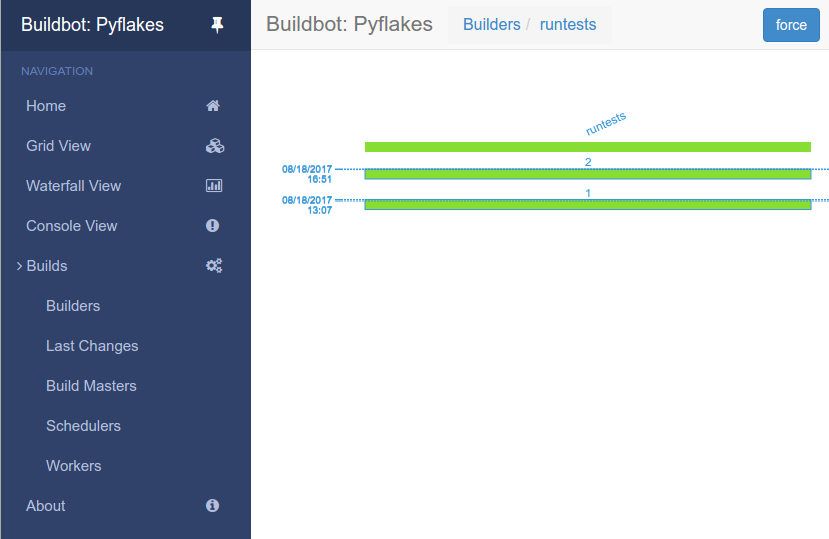
Task: Collapse the Builds menu chevron
Action: point(19,266)
